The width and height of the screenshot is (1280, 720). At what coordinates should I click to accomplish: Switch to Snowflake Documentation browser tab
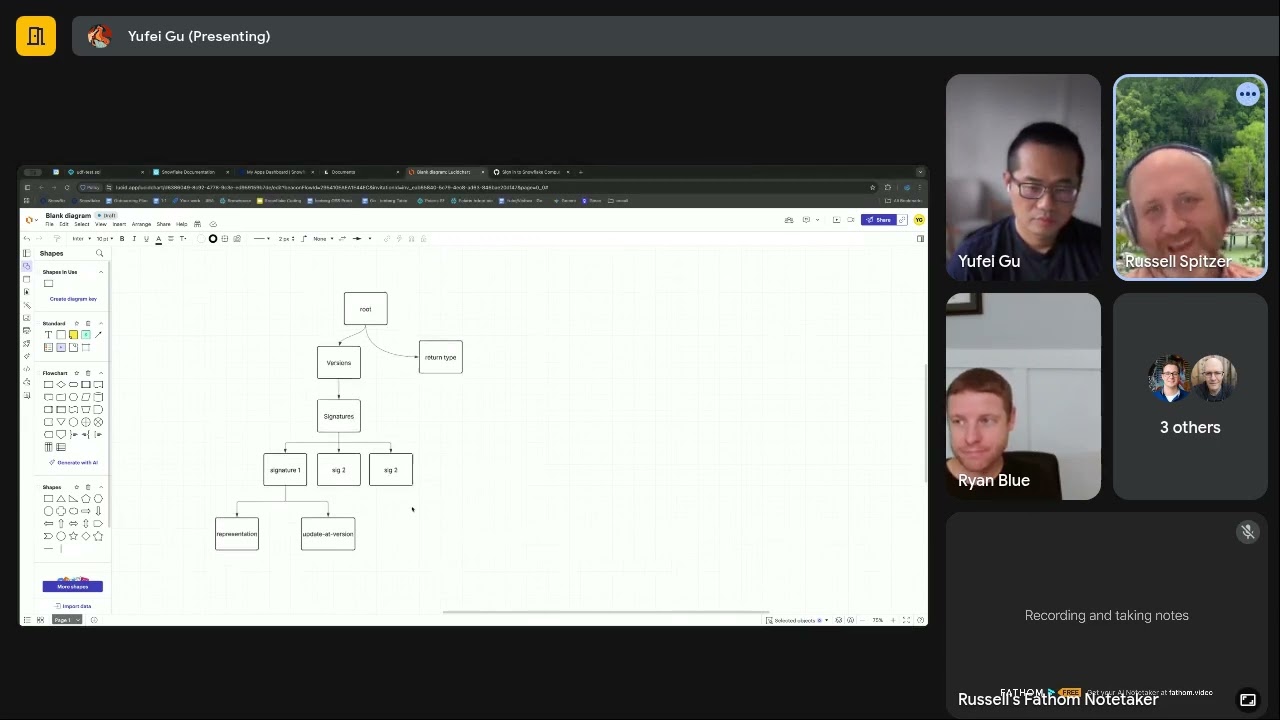pyautogui.click(x=186, y=172)
